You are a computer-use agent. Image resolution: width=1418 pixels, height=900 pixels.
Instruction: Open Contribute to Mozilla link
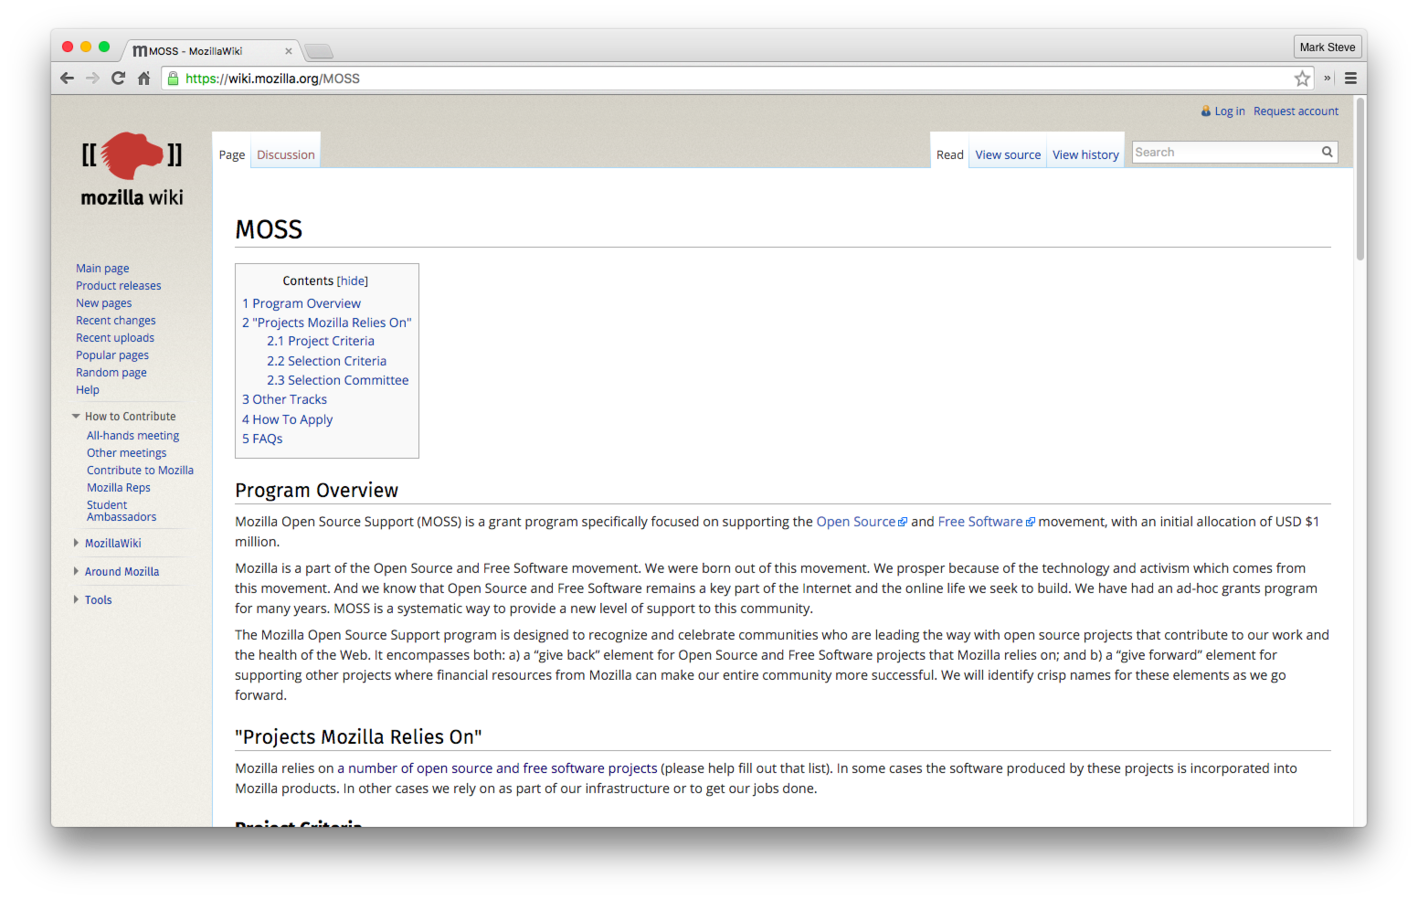pyautogui.click(x=140, y=471)
